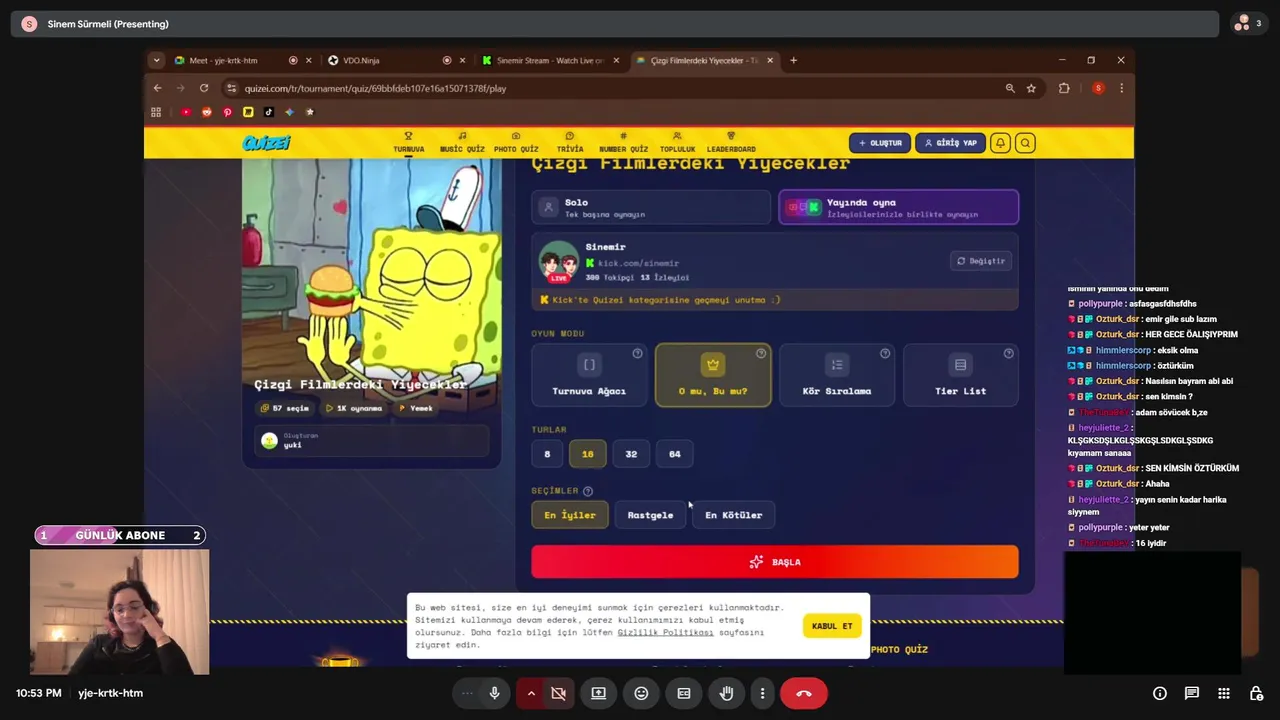The width and height of the screenshot is (1280, 720).
Task: Set rounds to 8
Action: (547, 454)
